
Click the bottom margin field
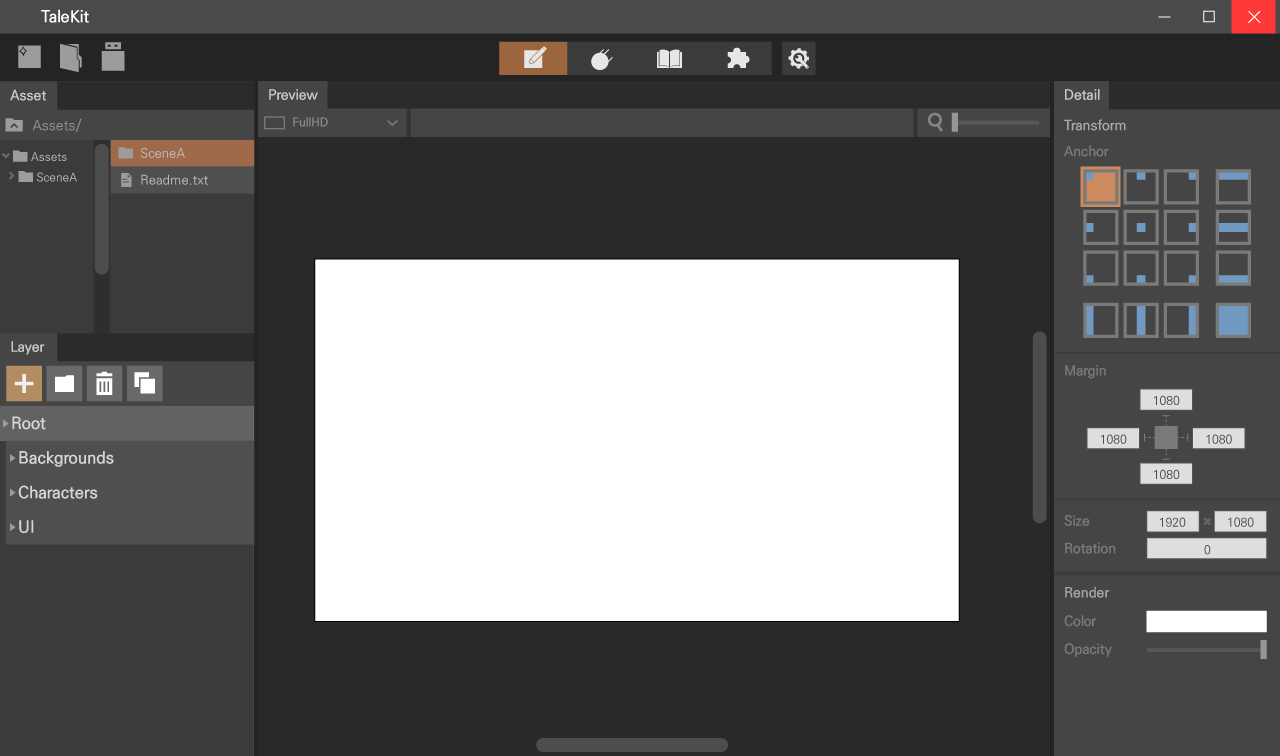coord(1166,474)
